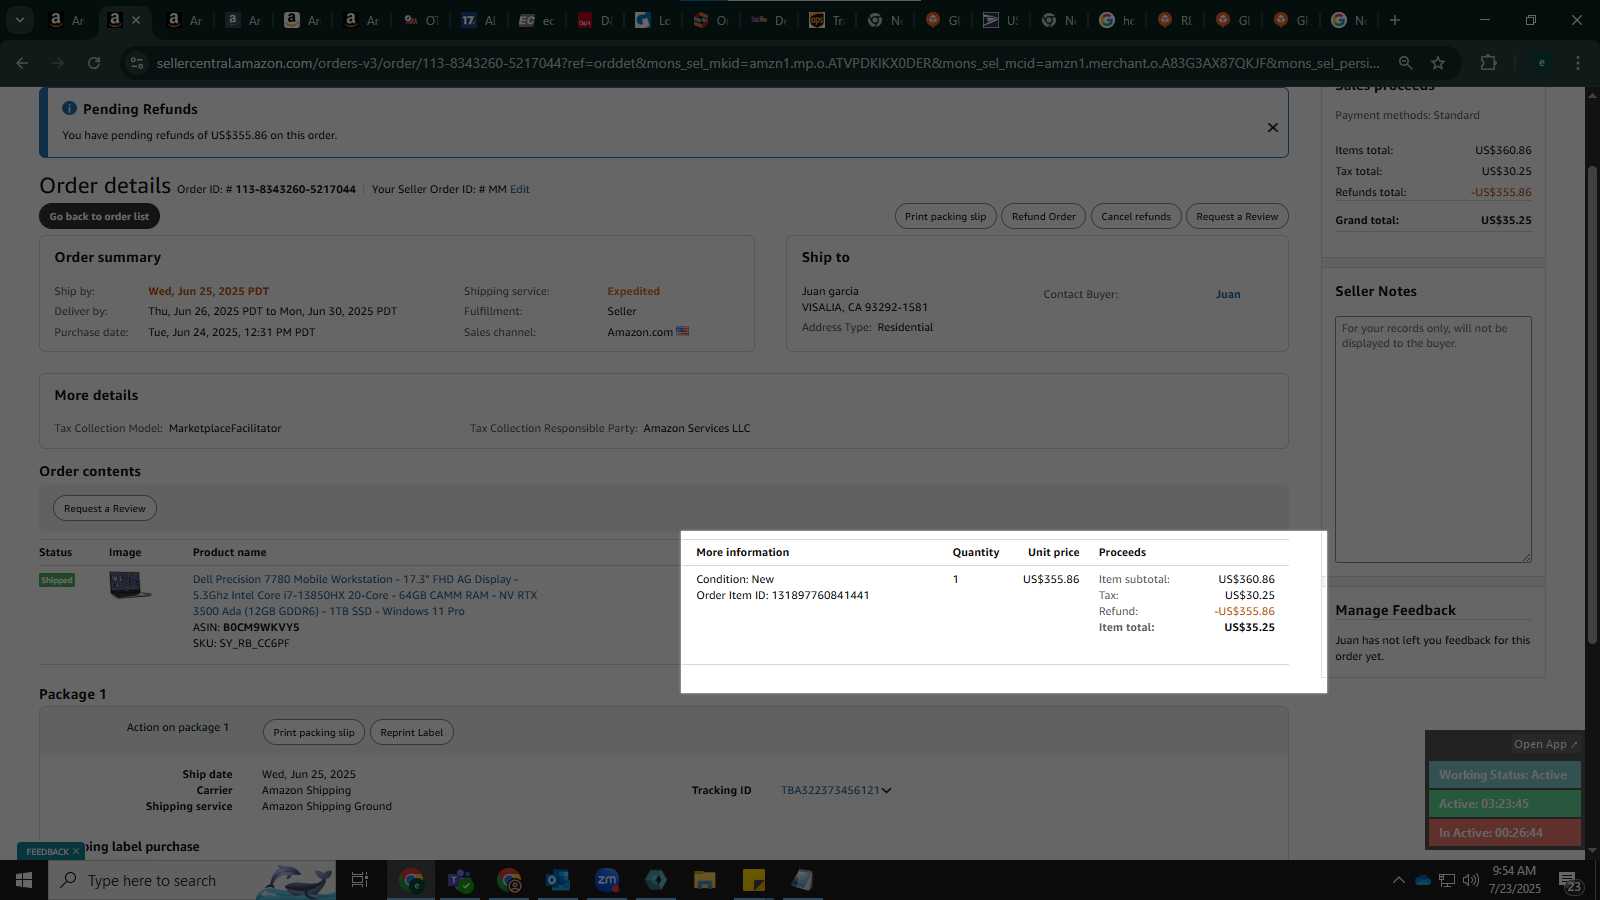Image resolution: width=1600 pixels, height=900 pixels.
Task: Click the zoom magnifier icon in address bar
Action: click(x=1405, y=63)
